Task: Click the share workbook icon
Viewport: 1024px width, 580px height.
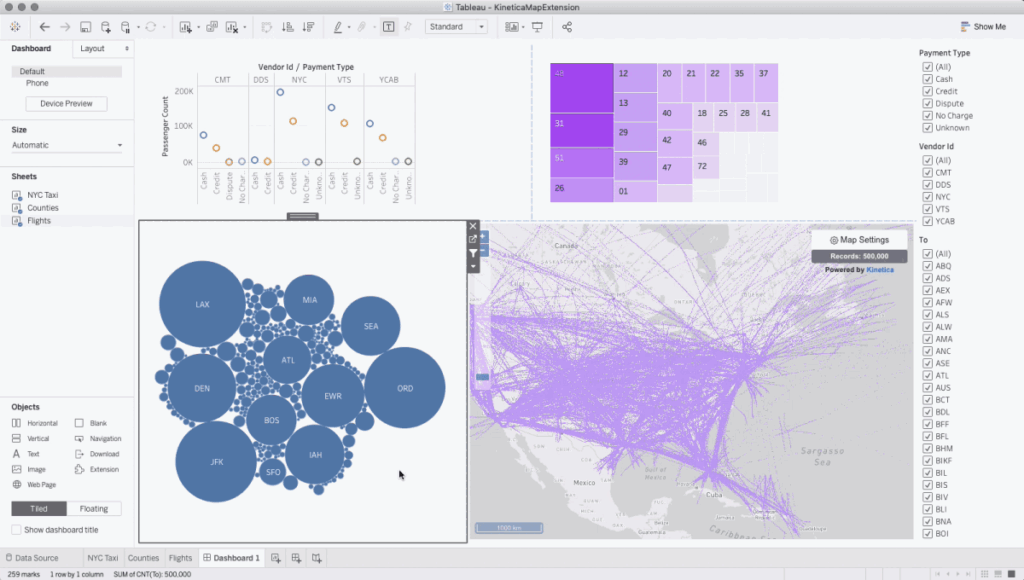Action: (x=567, y=27)
